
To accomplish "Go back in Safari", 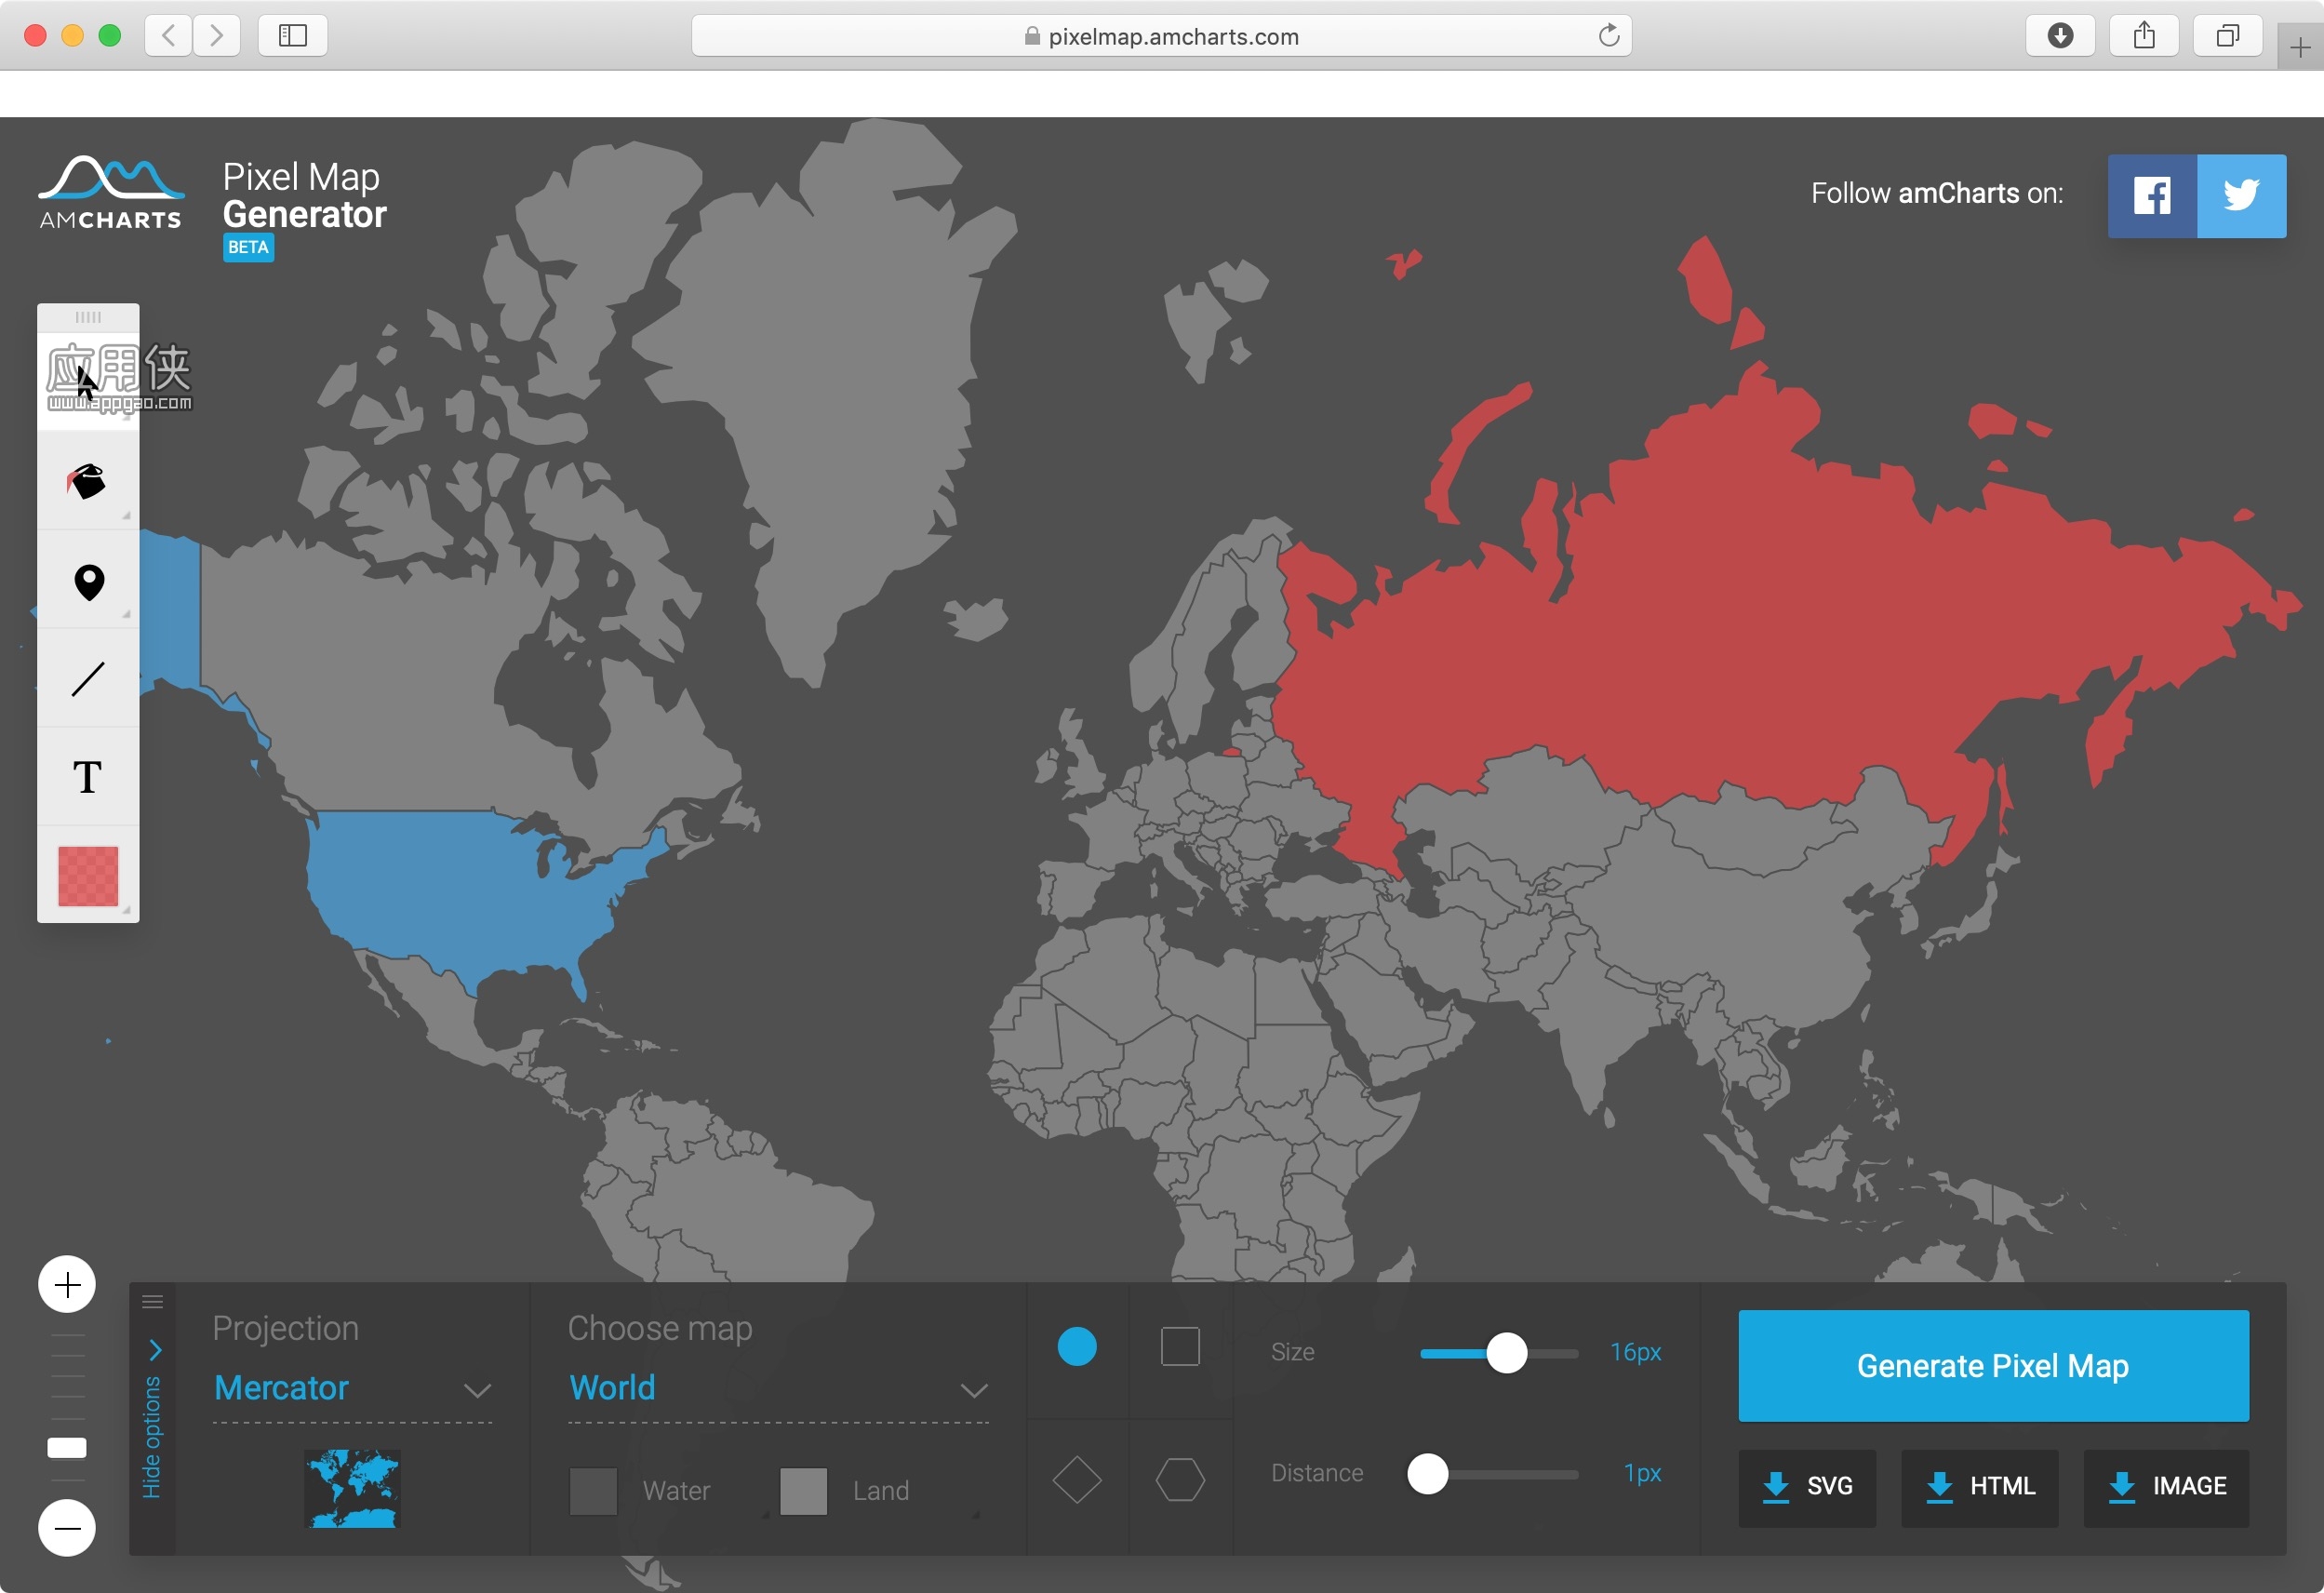I will click(168, 36).
